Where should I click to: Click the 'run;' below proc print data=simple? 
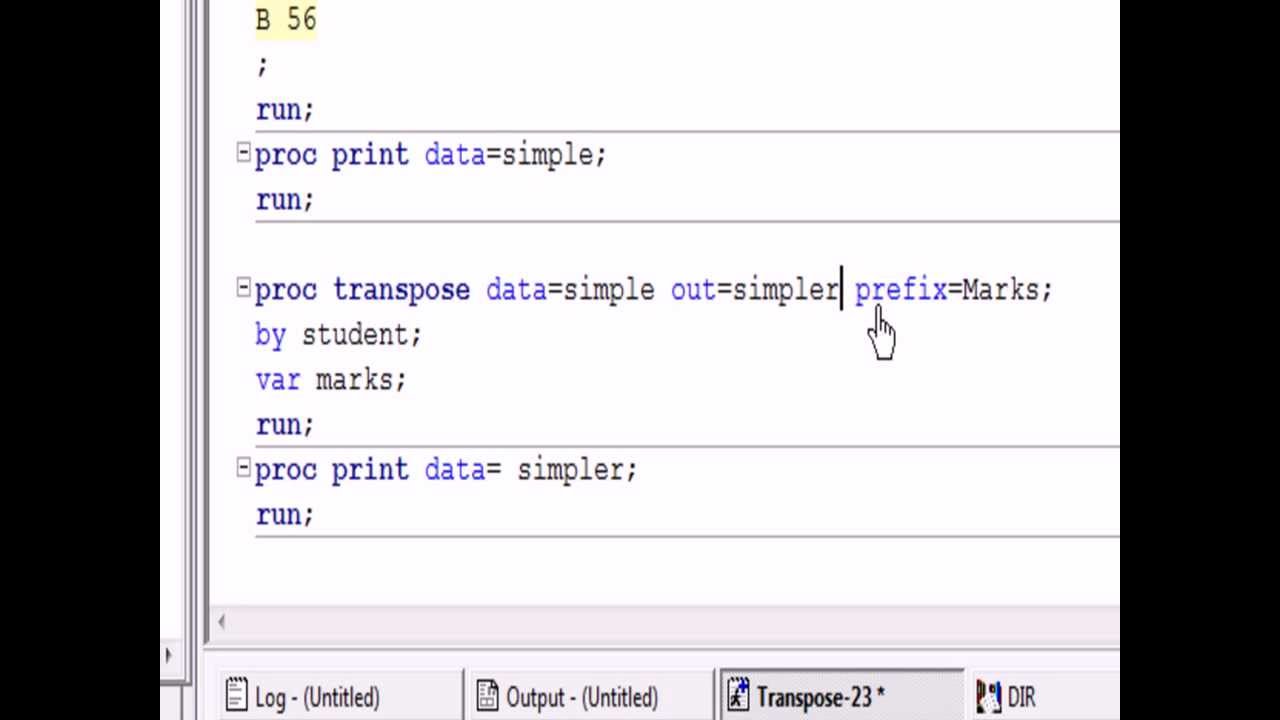[x=285, y=200]
